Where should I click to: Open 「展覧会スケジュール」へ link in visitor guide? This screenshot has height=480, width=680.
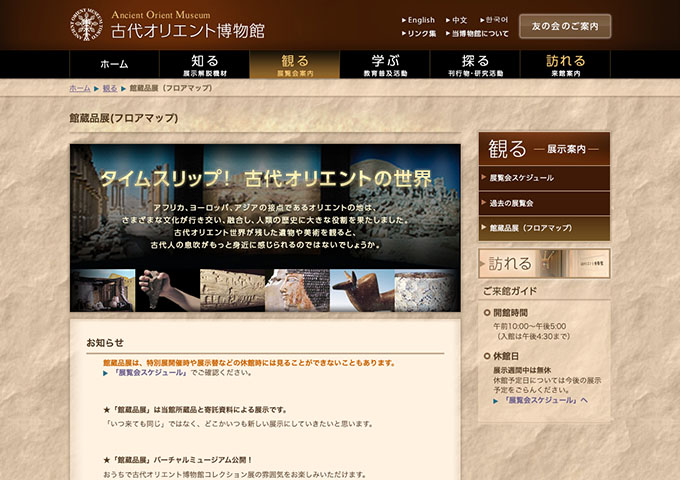point(545,400)
